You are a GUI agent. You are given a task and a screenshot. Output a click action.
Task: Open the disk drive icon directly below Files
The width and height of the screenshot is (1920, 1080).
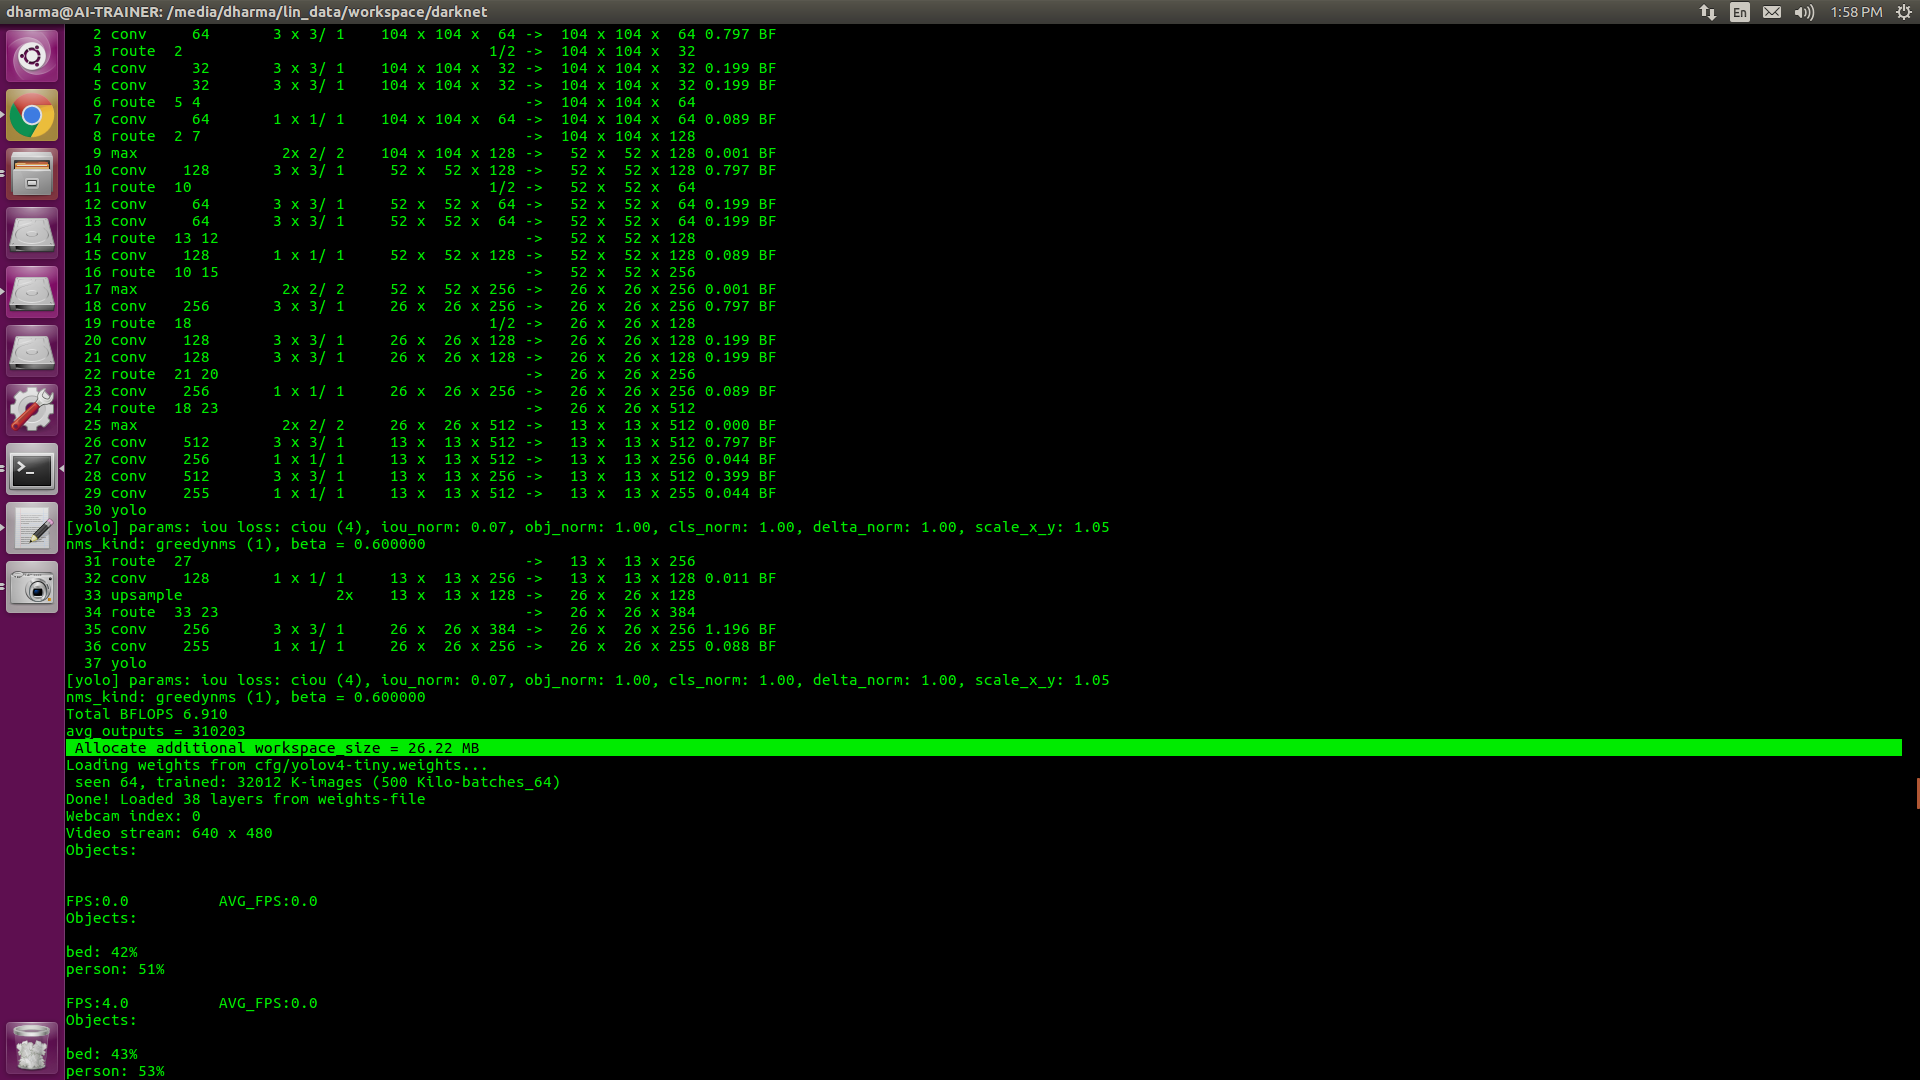coord(32,234)
